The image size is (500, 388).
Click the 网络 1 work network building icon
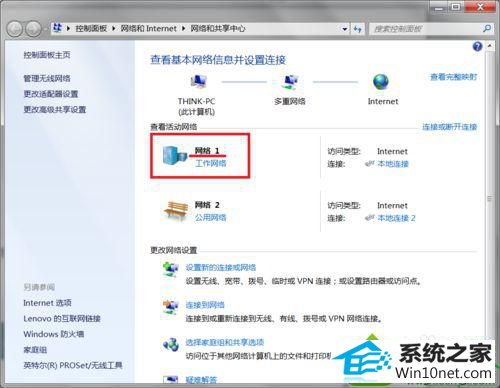point(175,155)
